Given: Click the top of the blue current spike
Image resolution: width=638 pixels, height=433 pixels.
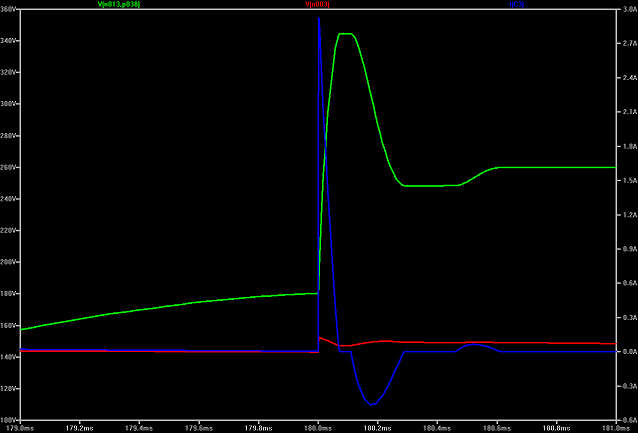Looking at the screenshot, I should tap(319, 18).
